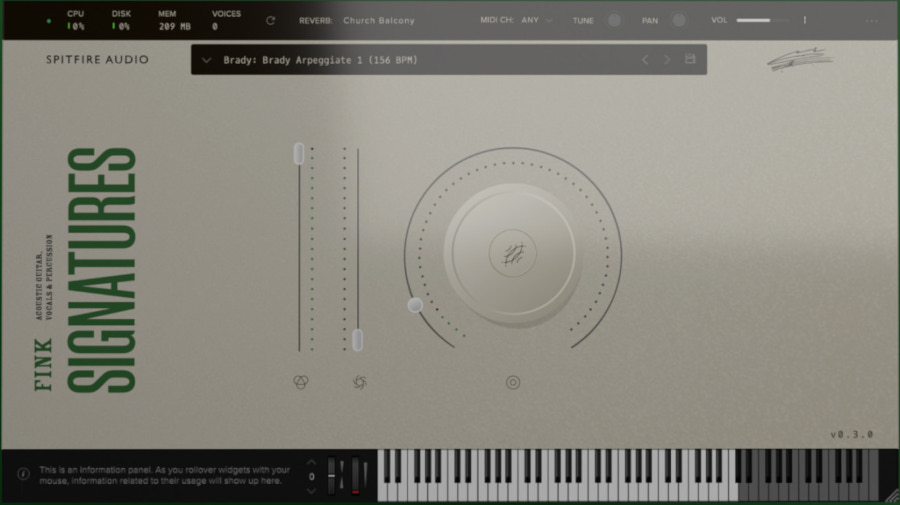
Task: Go to the next preset arrow
Action: 667,60
